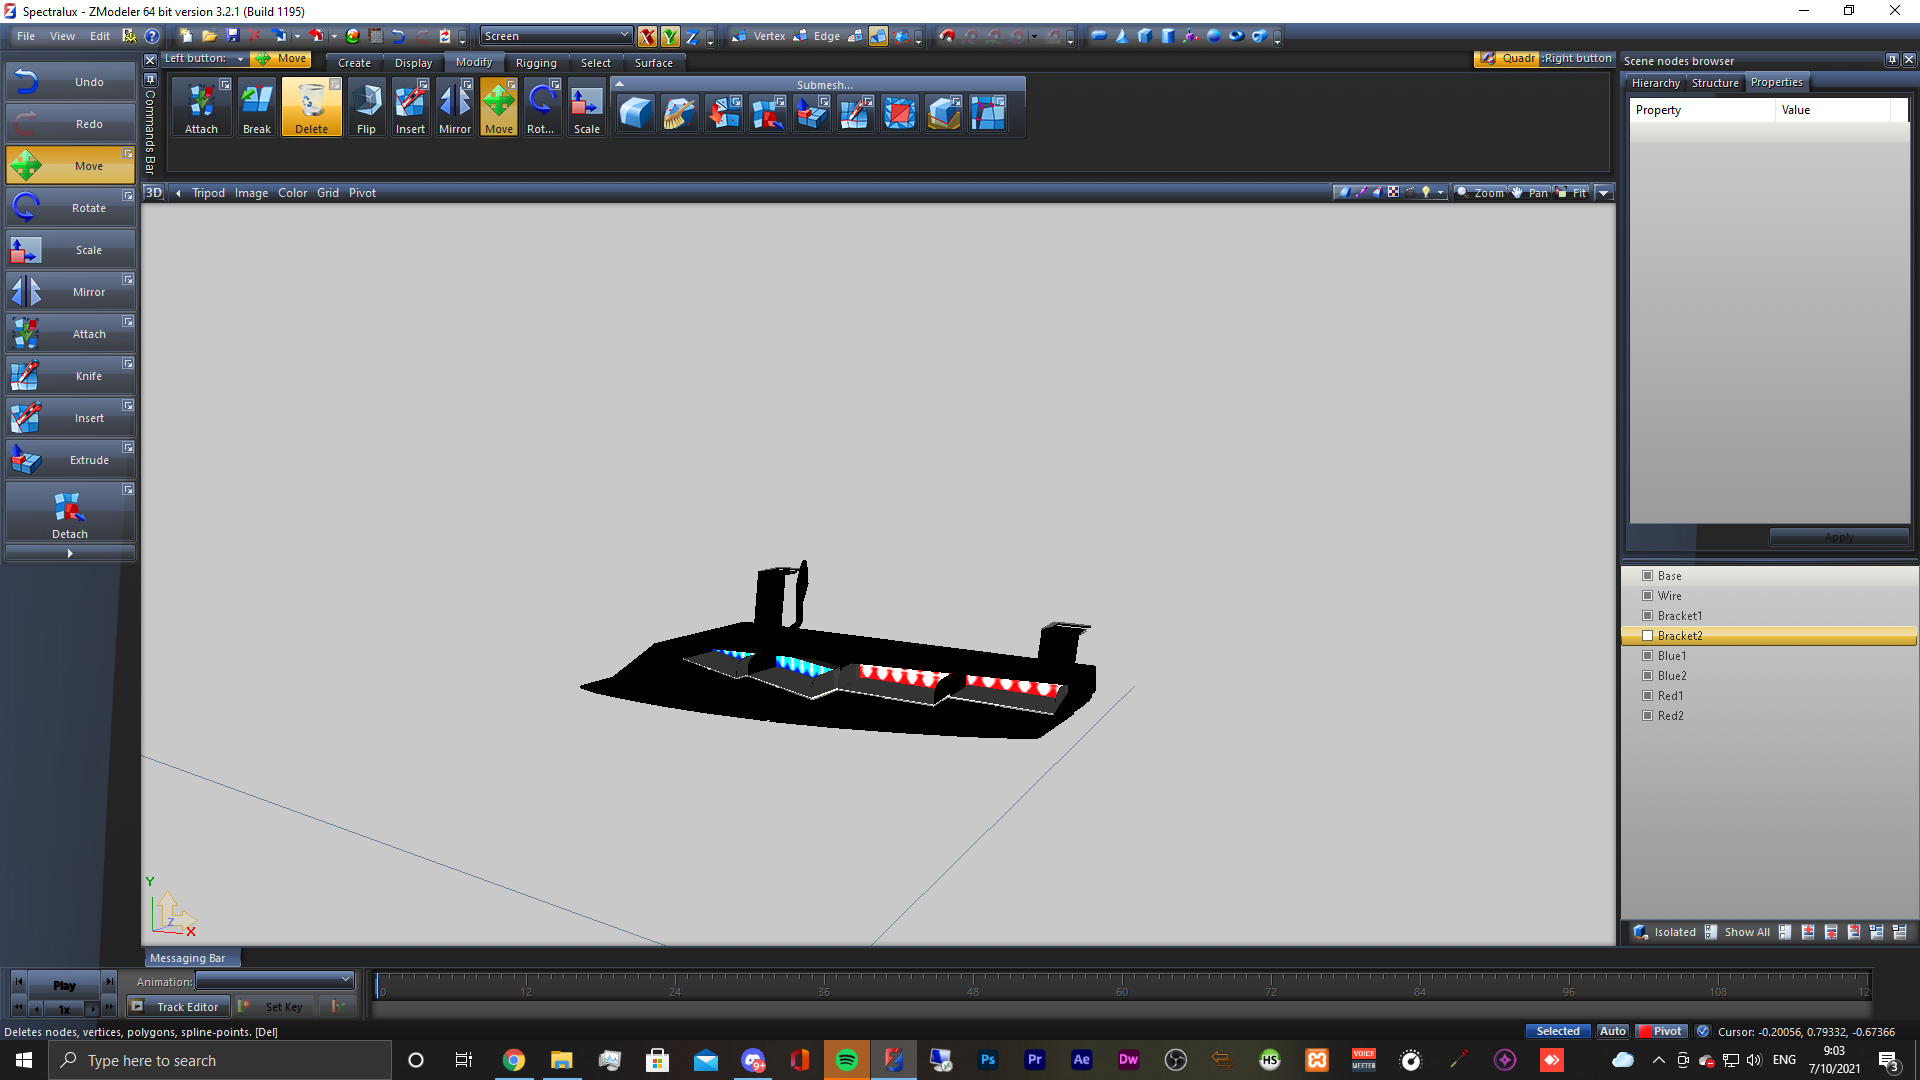Click frame 48 on the timeline
Viewport: 1920px width, 1080px height.
tap(973, 986)
